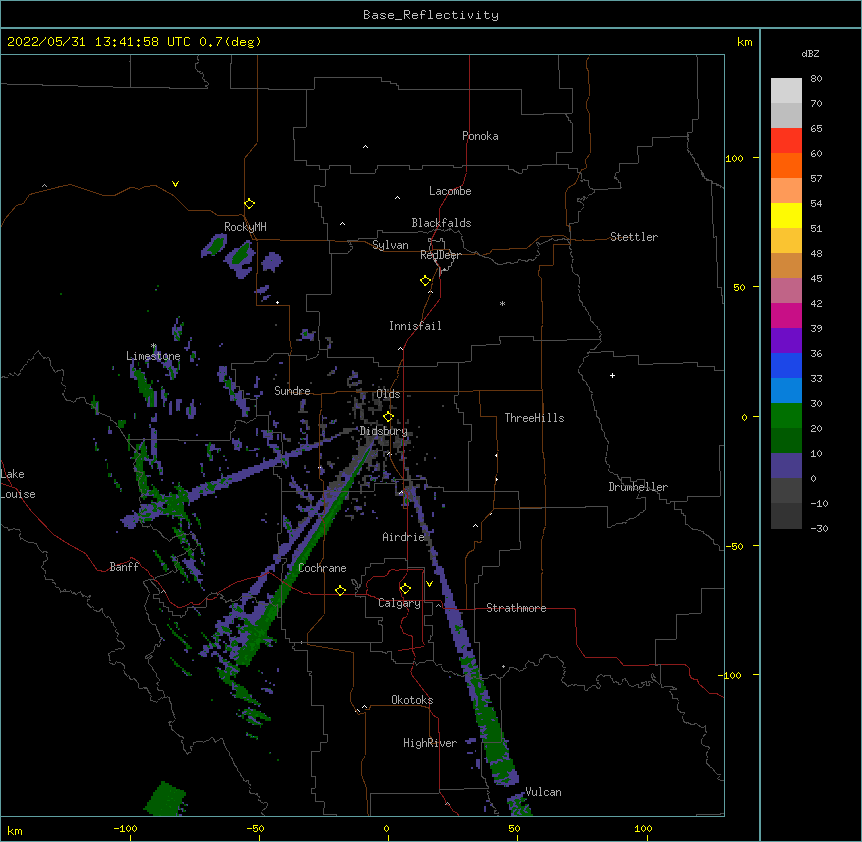This screenshot has width=862, height=842.
Task: Click the Didsbury label
Action: pos(384,431)
